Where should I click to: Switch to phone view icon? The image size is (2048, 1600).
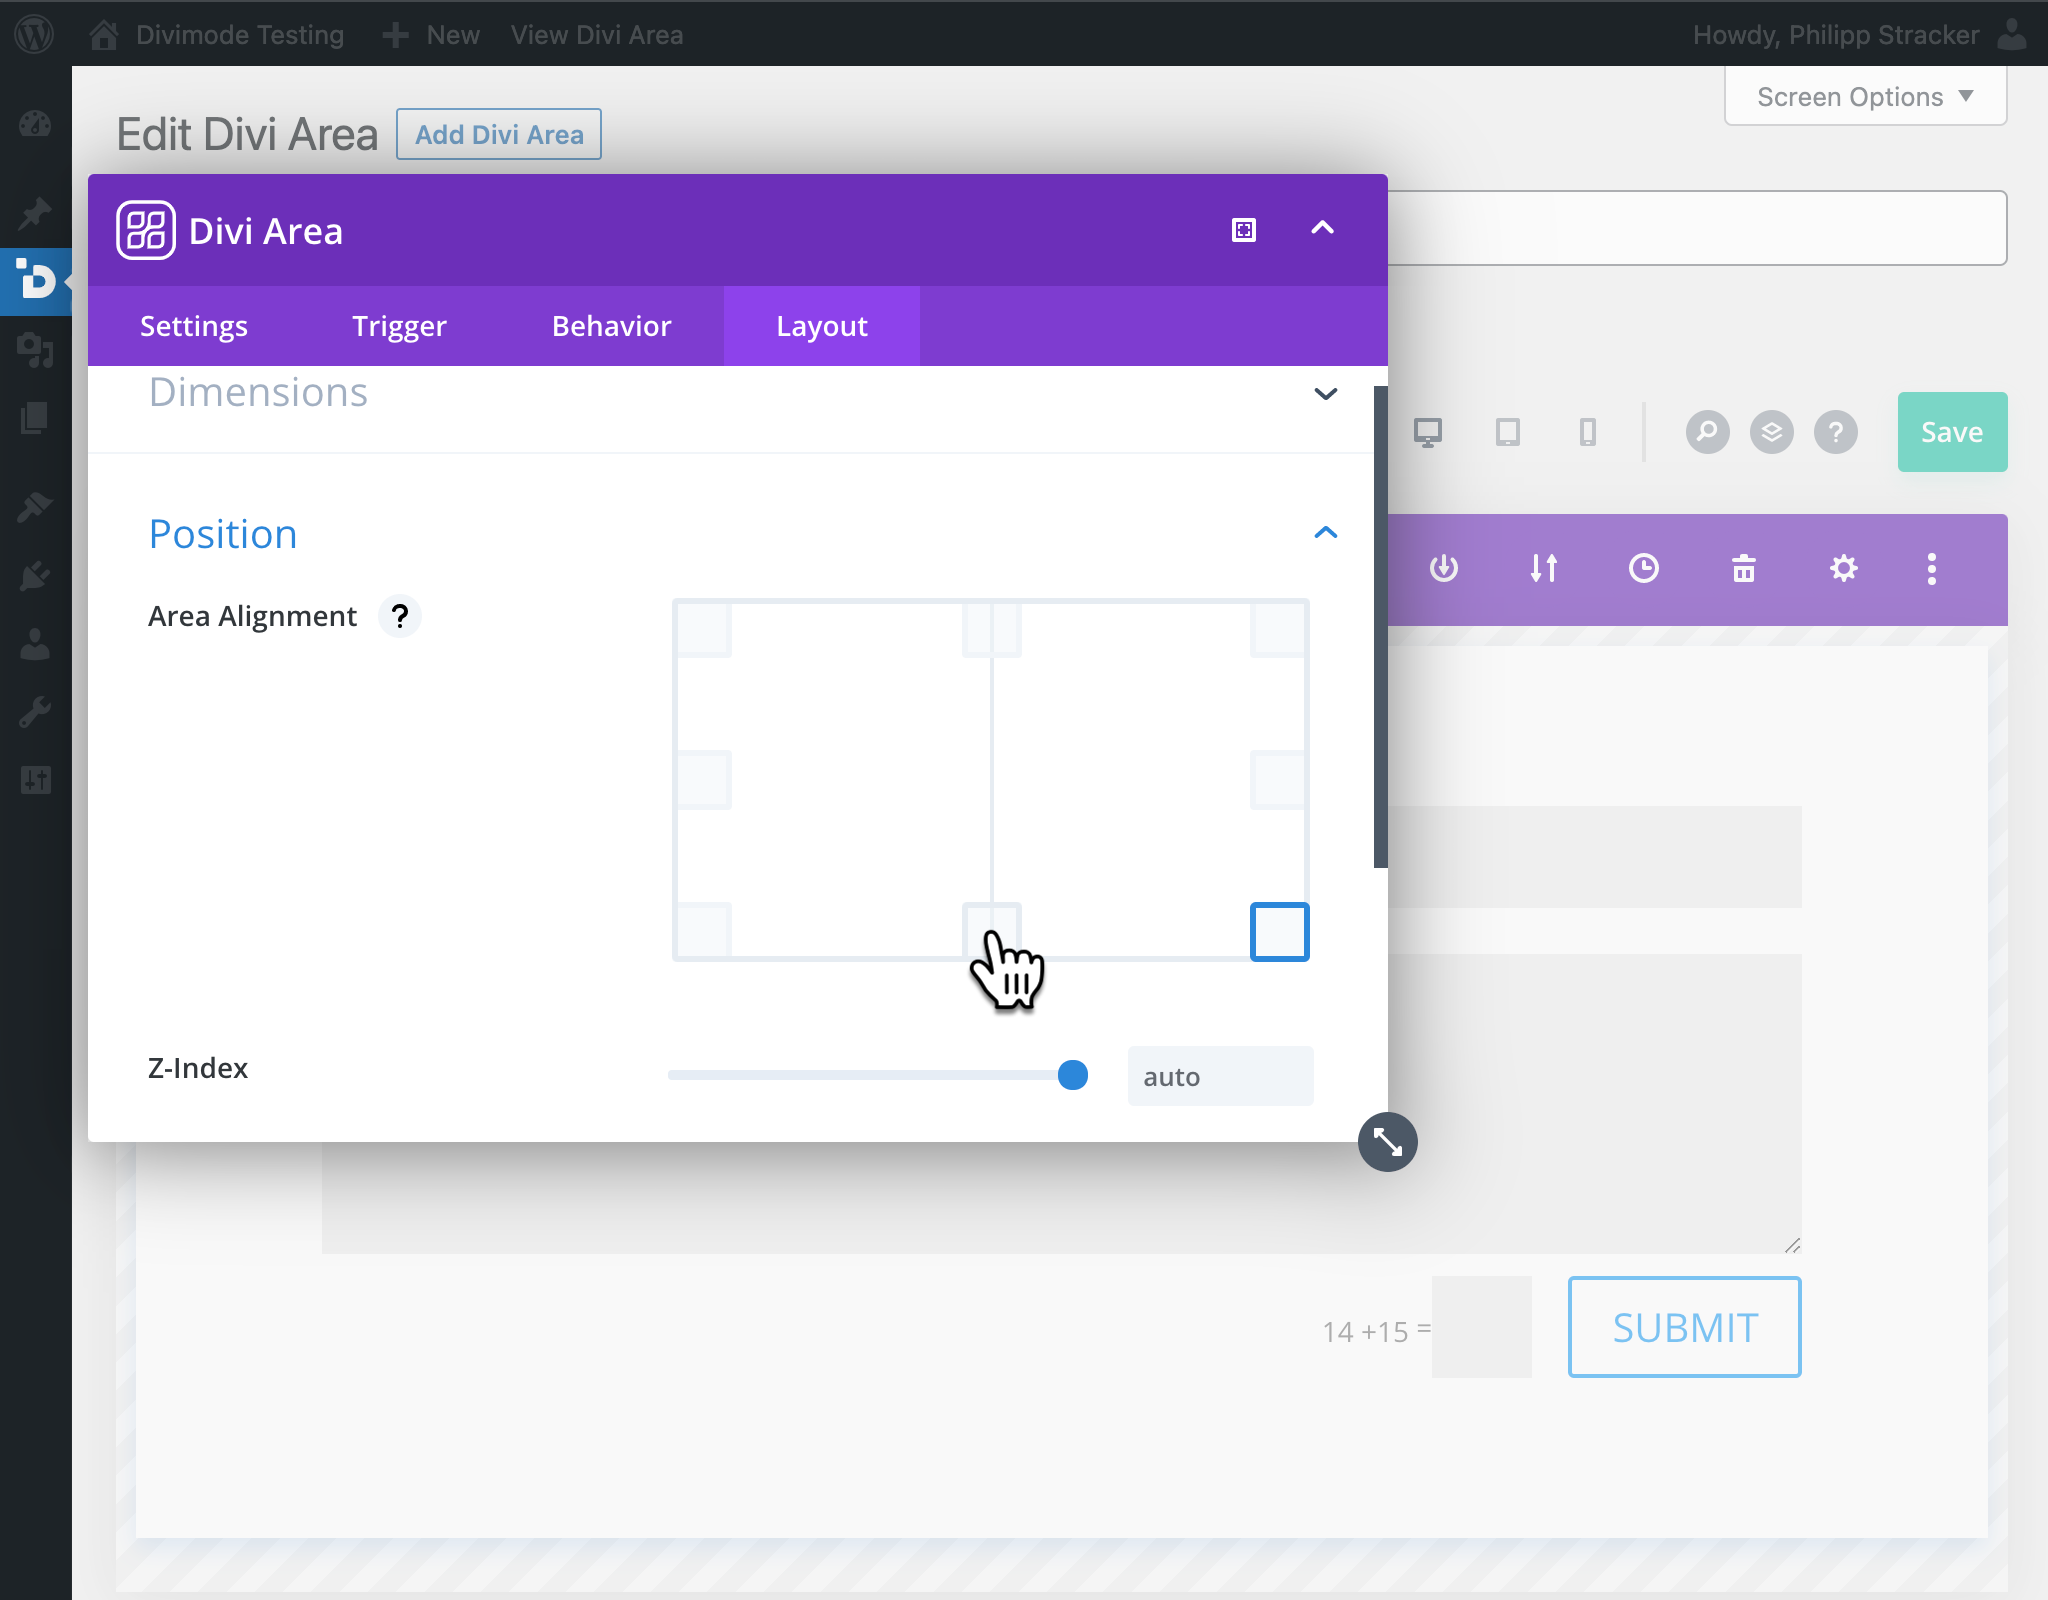tap(1588, 432)
